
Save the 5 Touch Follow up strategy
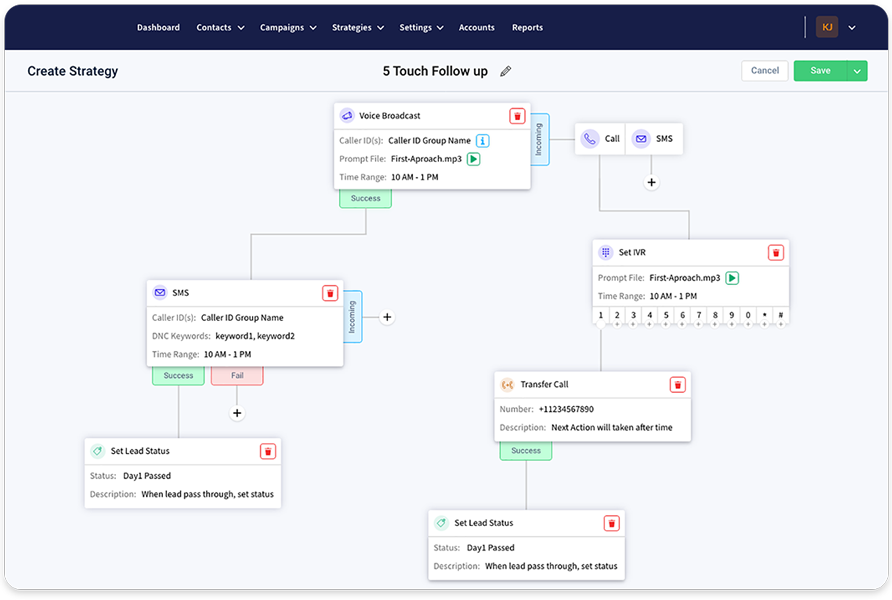(819, 71)
